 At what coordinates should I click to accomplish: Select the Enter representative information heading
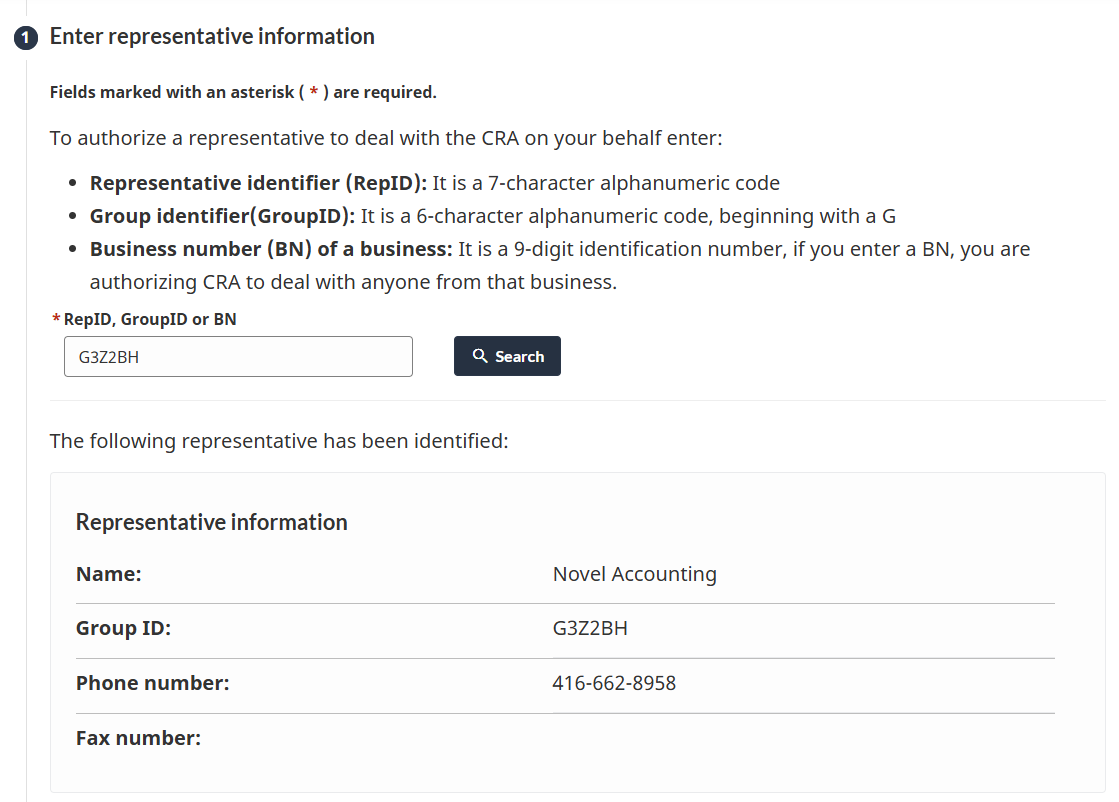[x=212, y=36]
